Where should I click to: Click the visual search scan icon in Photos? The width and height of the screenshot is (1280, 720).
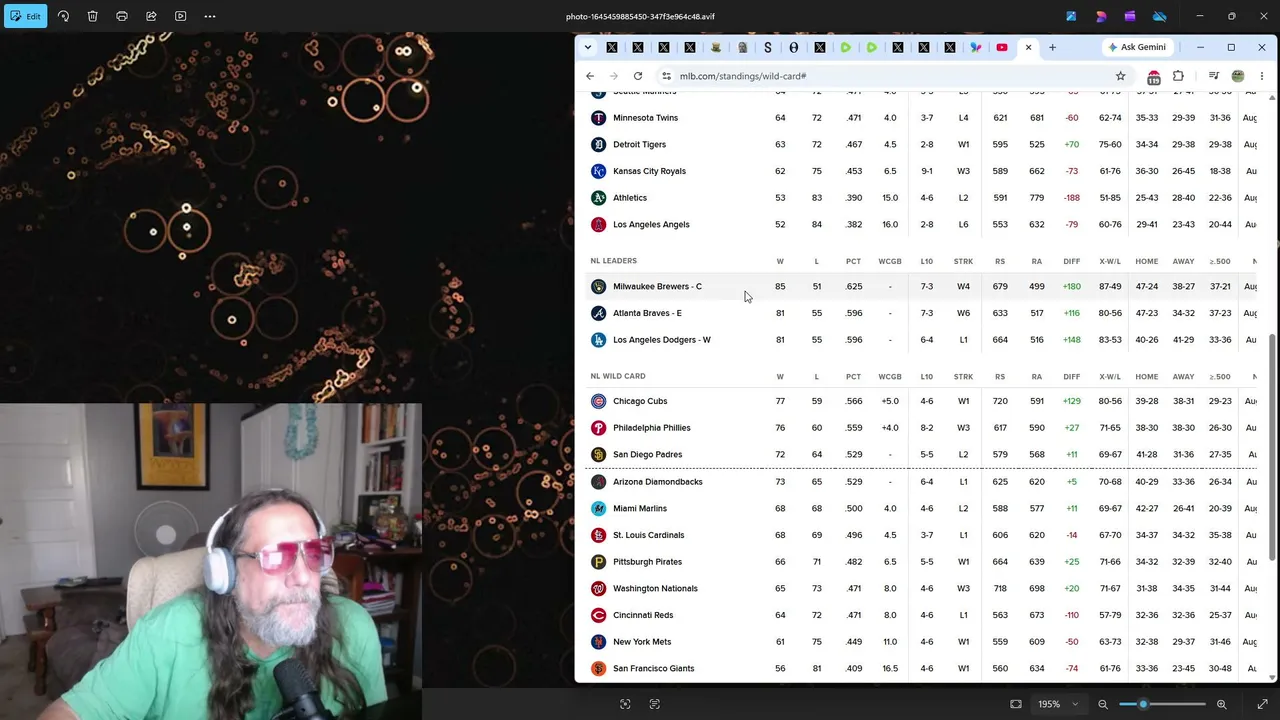[x=625, y=704]
